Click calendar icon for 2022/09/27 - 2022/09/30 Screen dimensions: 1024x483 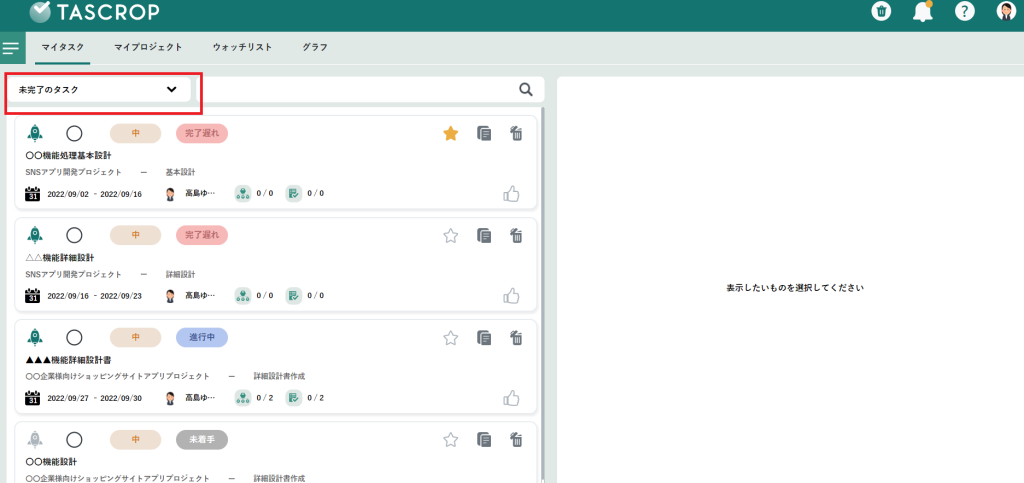(33, 397)
